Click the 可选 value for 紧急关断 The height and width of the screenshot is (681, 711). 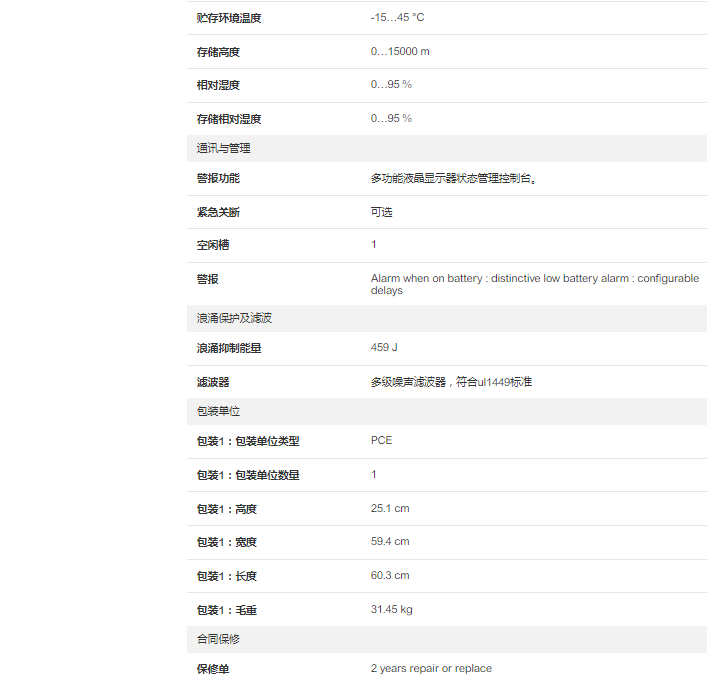click(382, 212)
